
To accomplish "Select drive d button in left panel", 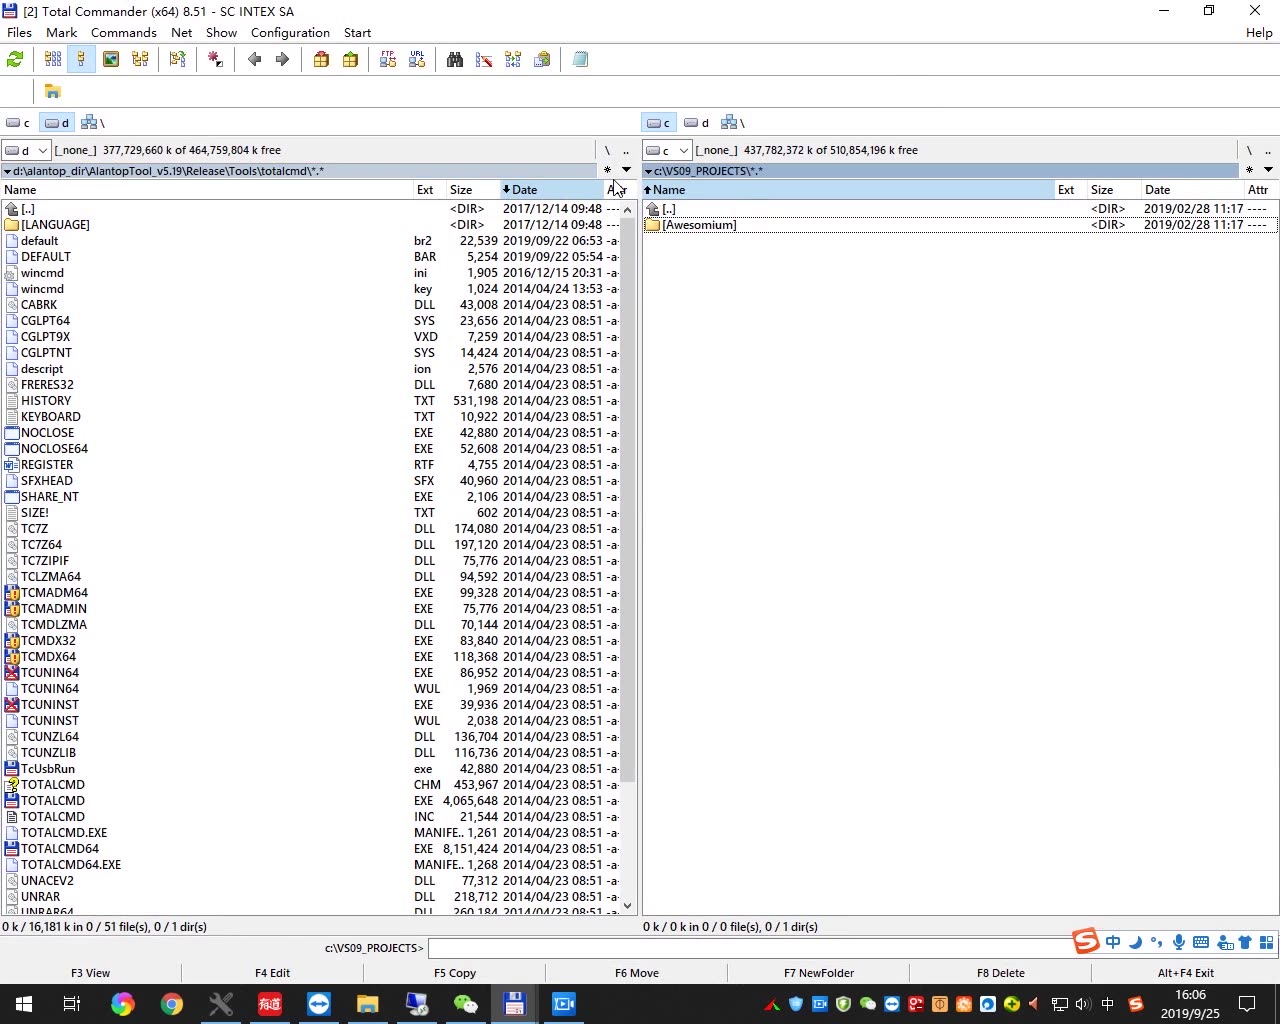I will (57, 123).
